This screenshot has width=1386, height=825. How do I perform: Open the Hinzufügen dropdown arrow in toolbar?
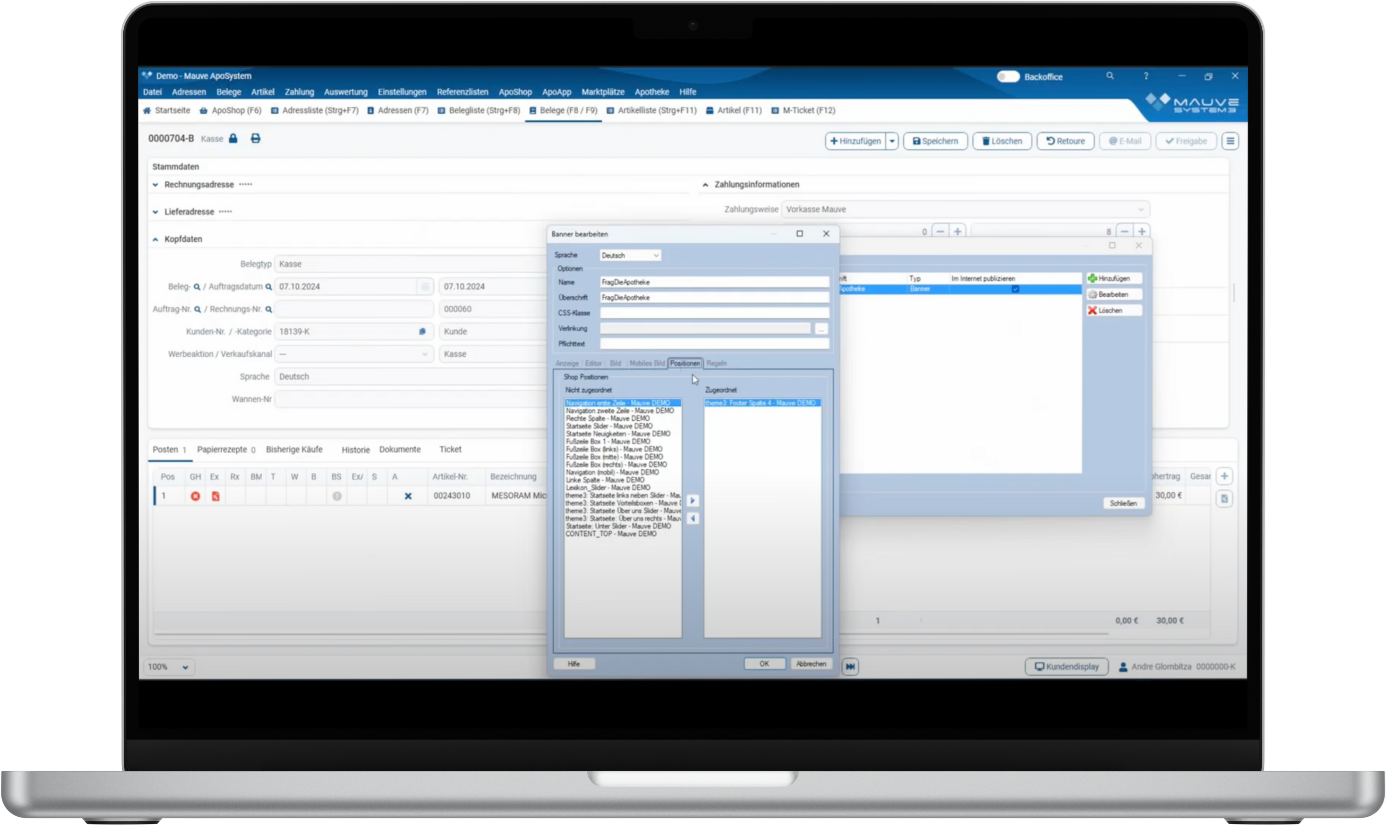coord(892,141)
